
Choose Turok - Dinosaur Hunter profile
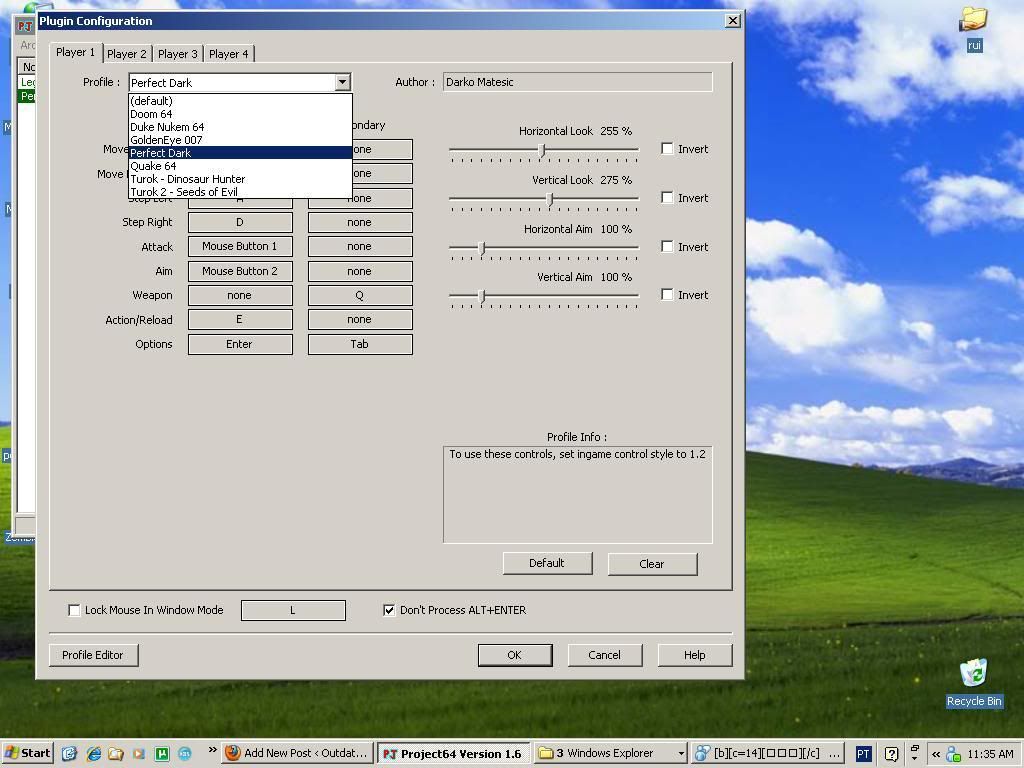[x=187, y=179]
